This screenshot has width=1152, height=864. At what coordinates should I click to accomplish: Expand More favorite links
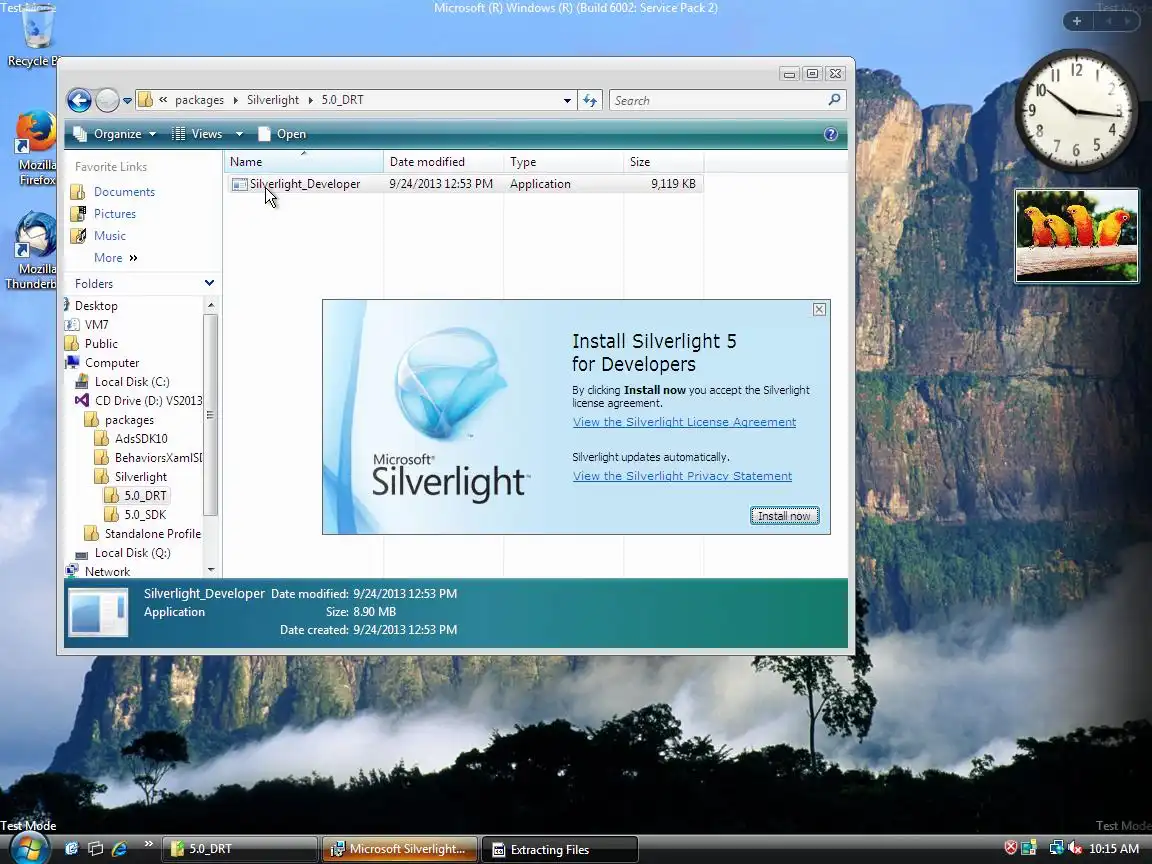click(115, 258)
